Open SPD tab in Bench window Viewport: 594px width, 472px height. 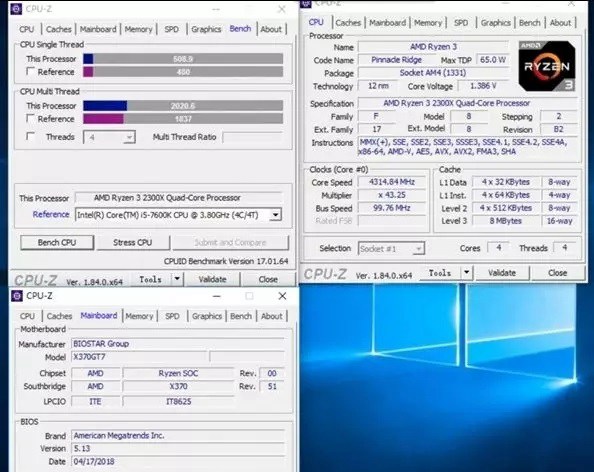point(172,29)
